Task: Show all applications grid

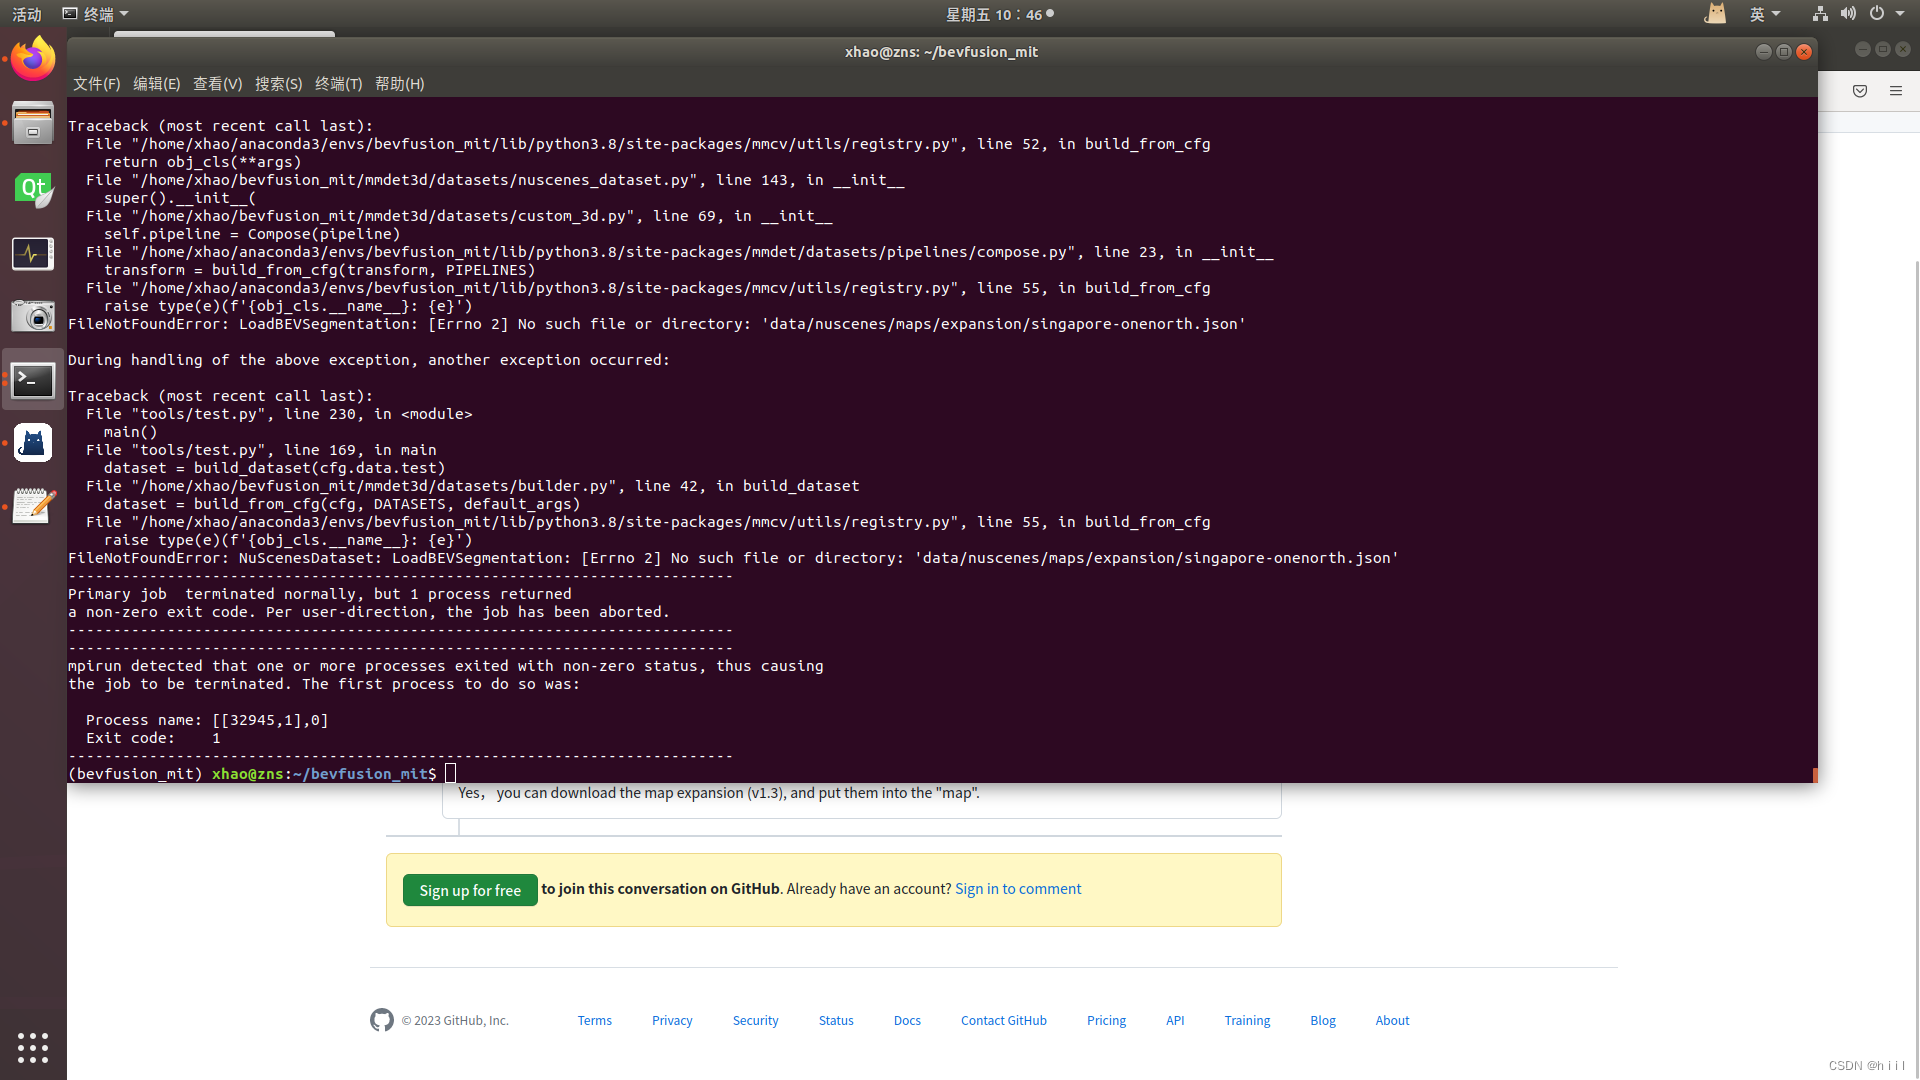Action: click(33, 1047)
